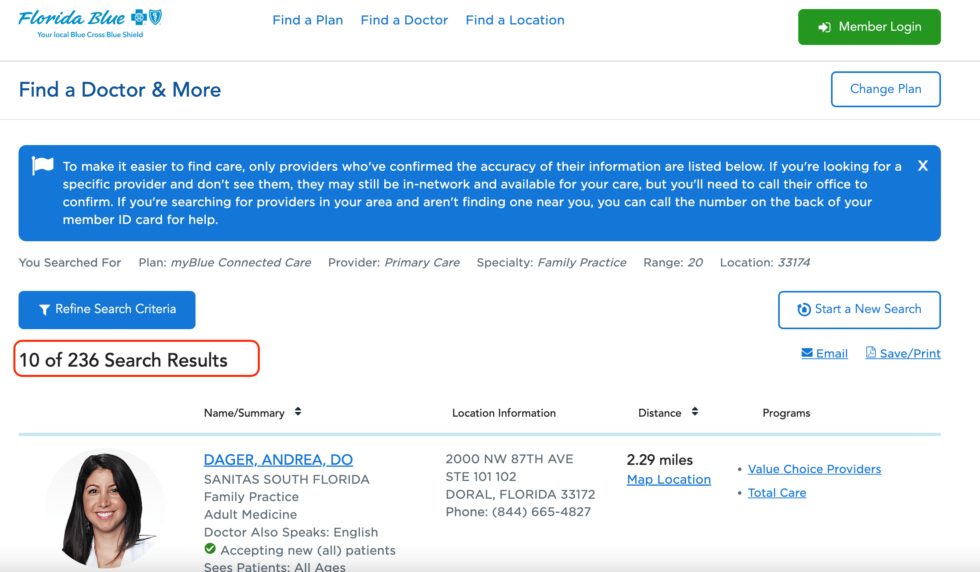Screen dimensions: 980x572
Task: Click the 2.29 miles distance text
Action: click(659, 460)
